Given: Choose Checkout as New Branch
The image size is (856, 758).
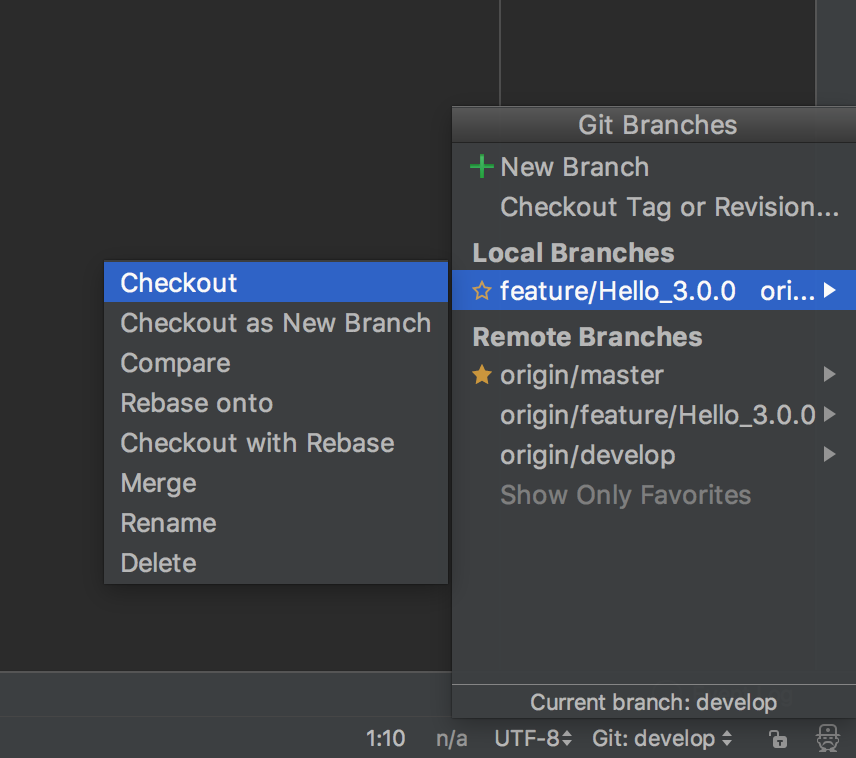Looking at the screenshot, I should click(x=276, y=323).
